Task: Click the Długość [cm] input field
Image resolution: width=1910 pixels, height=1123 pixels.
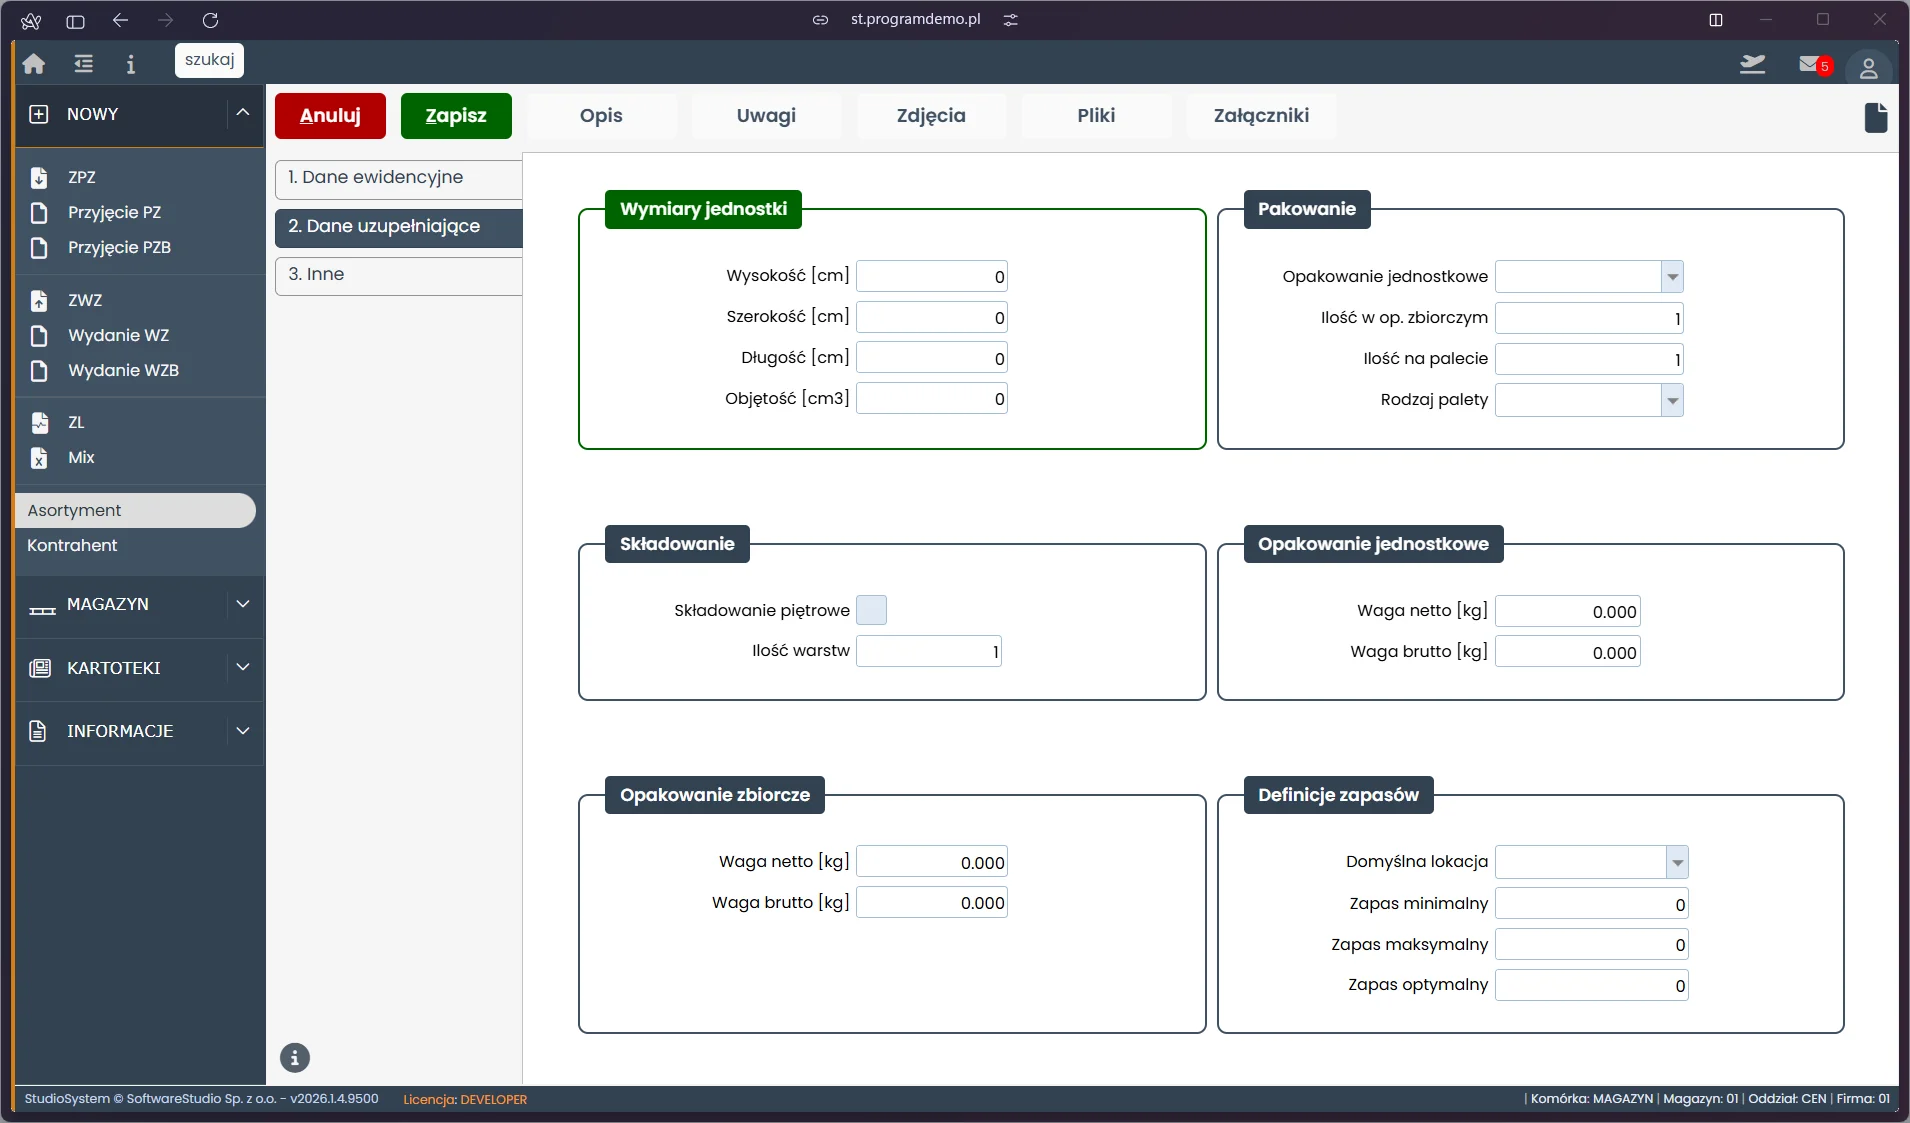Action: [x=932, y=358]
